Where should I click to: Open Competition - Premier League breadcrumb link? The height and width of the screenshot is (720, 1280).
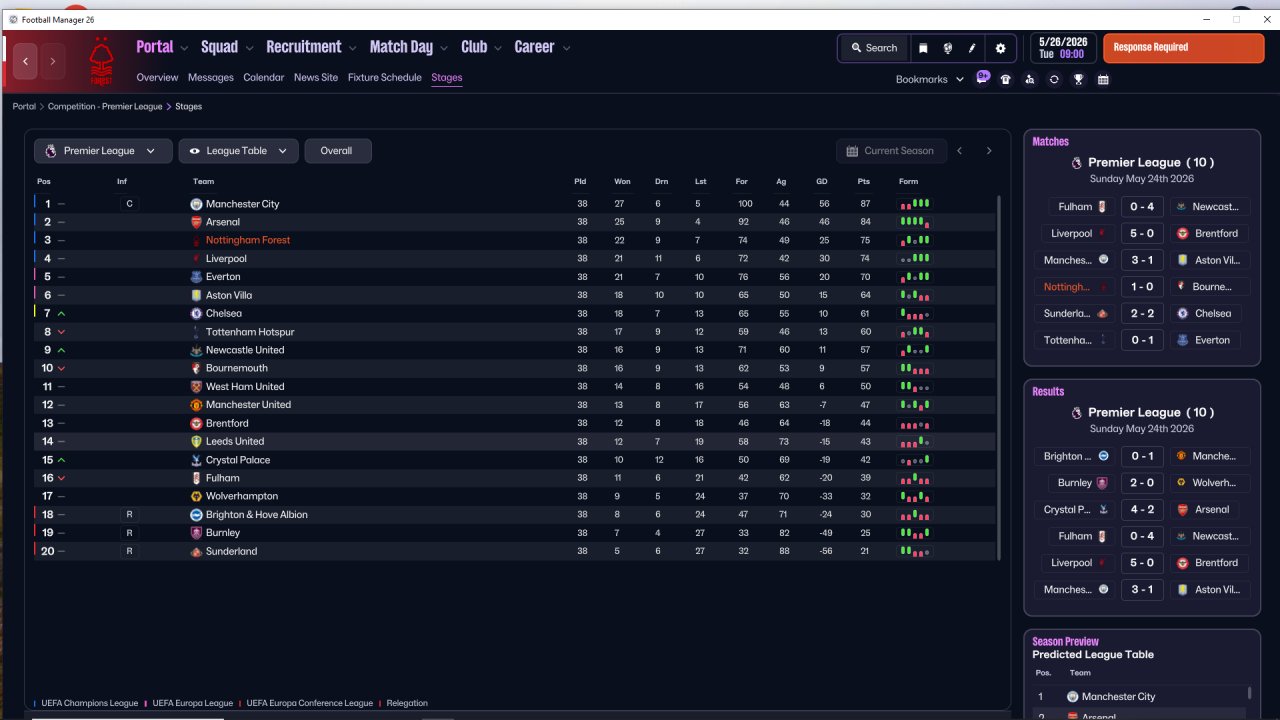[x=105, y=106]
